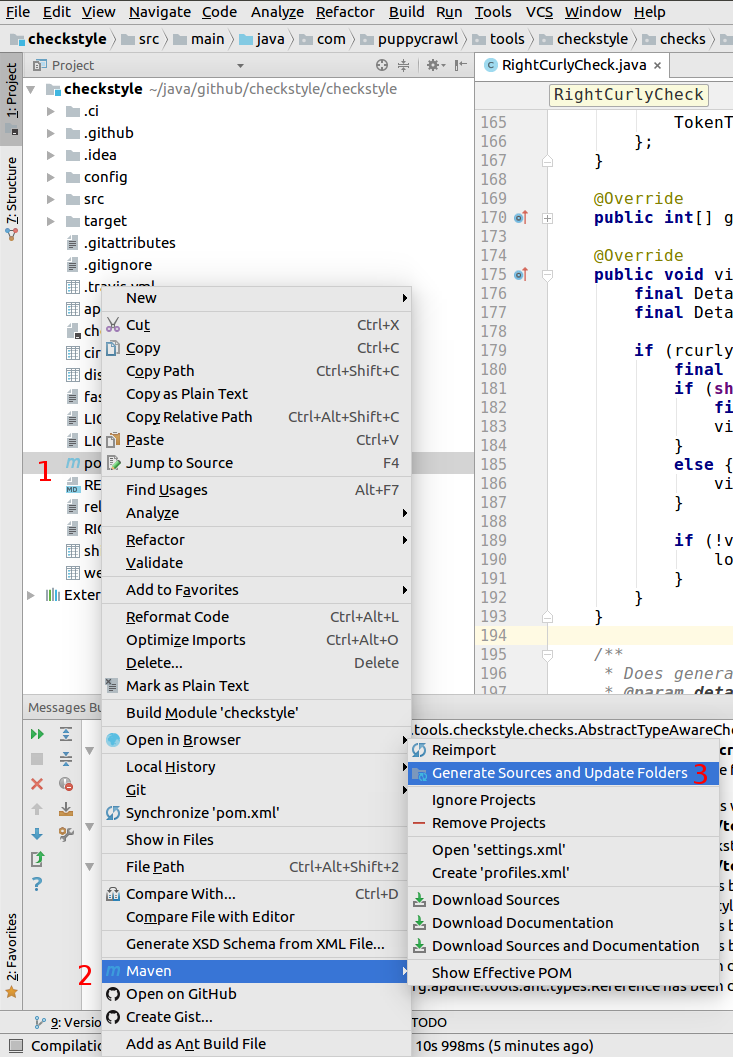Click the red X close icon in Messages panel
Viewport: 733px width, 1057px height.
click(x=37, y=784)
